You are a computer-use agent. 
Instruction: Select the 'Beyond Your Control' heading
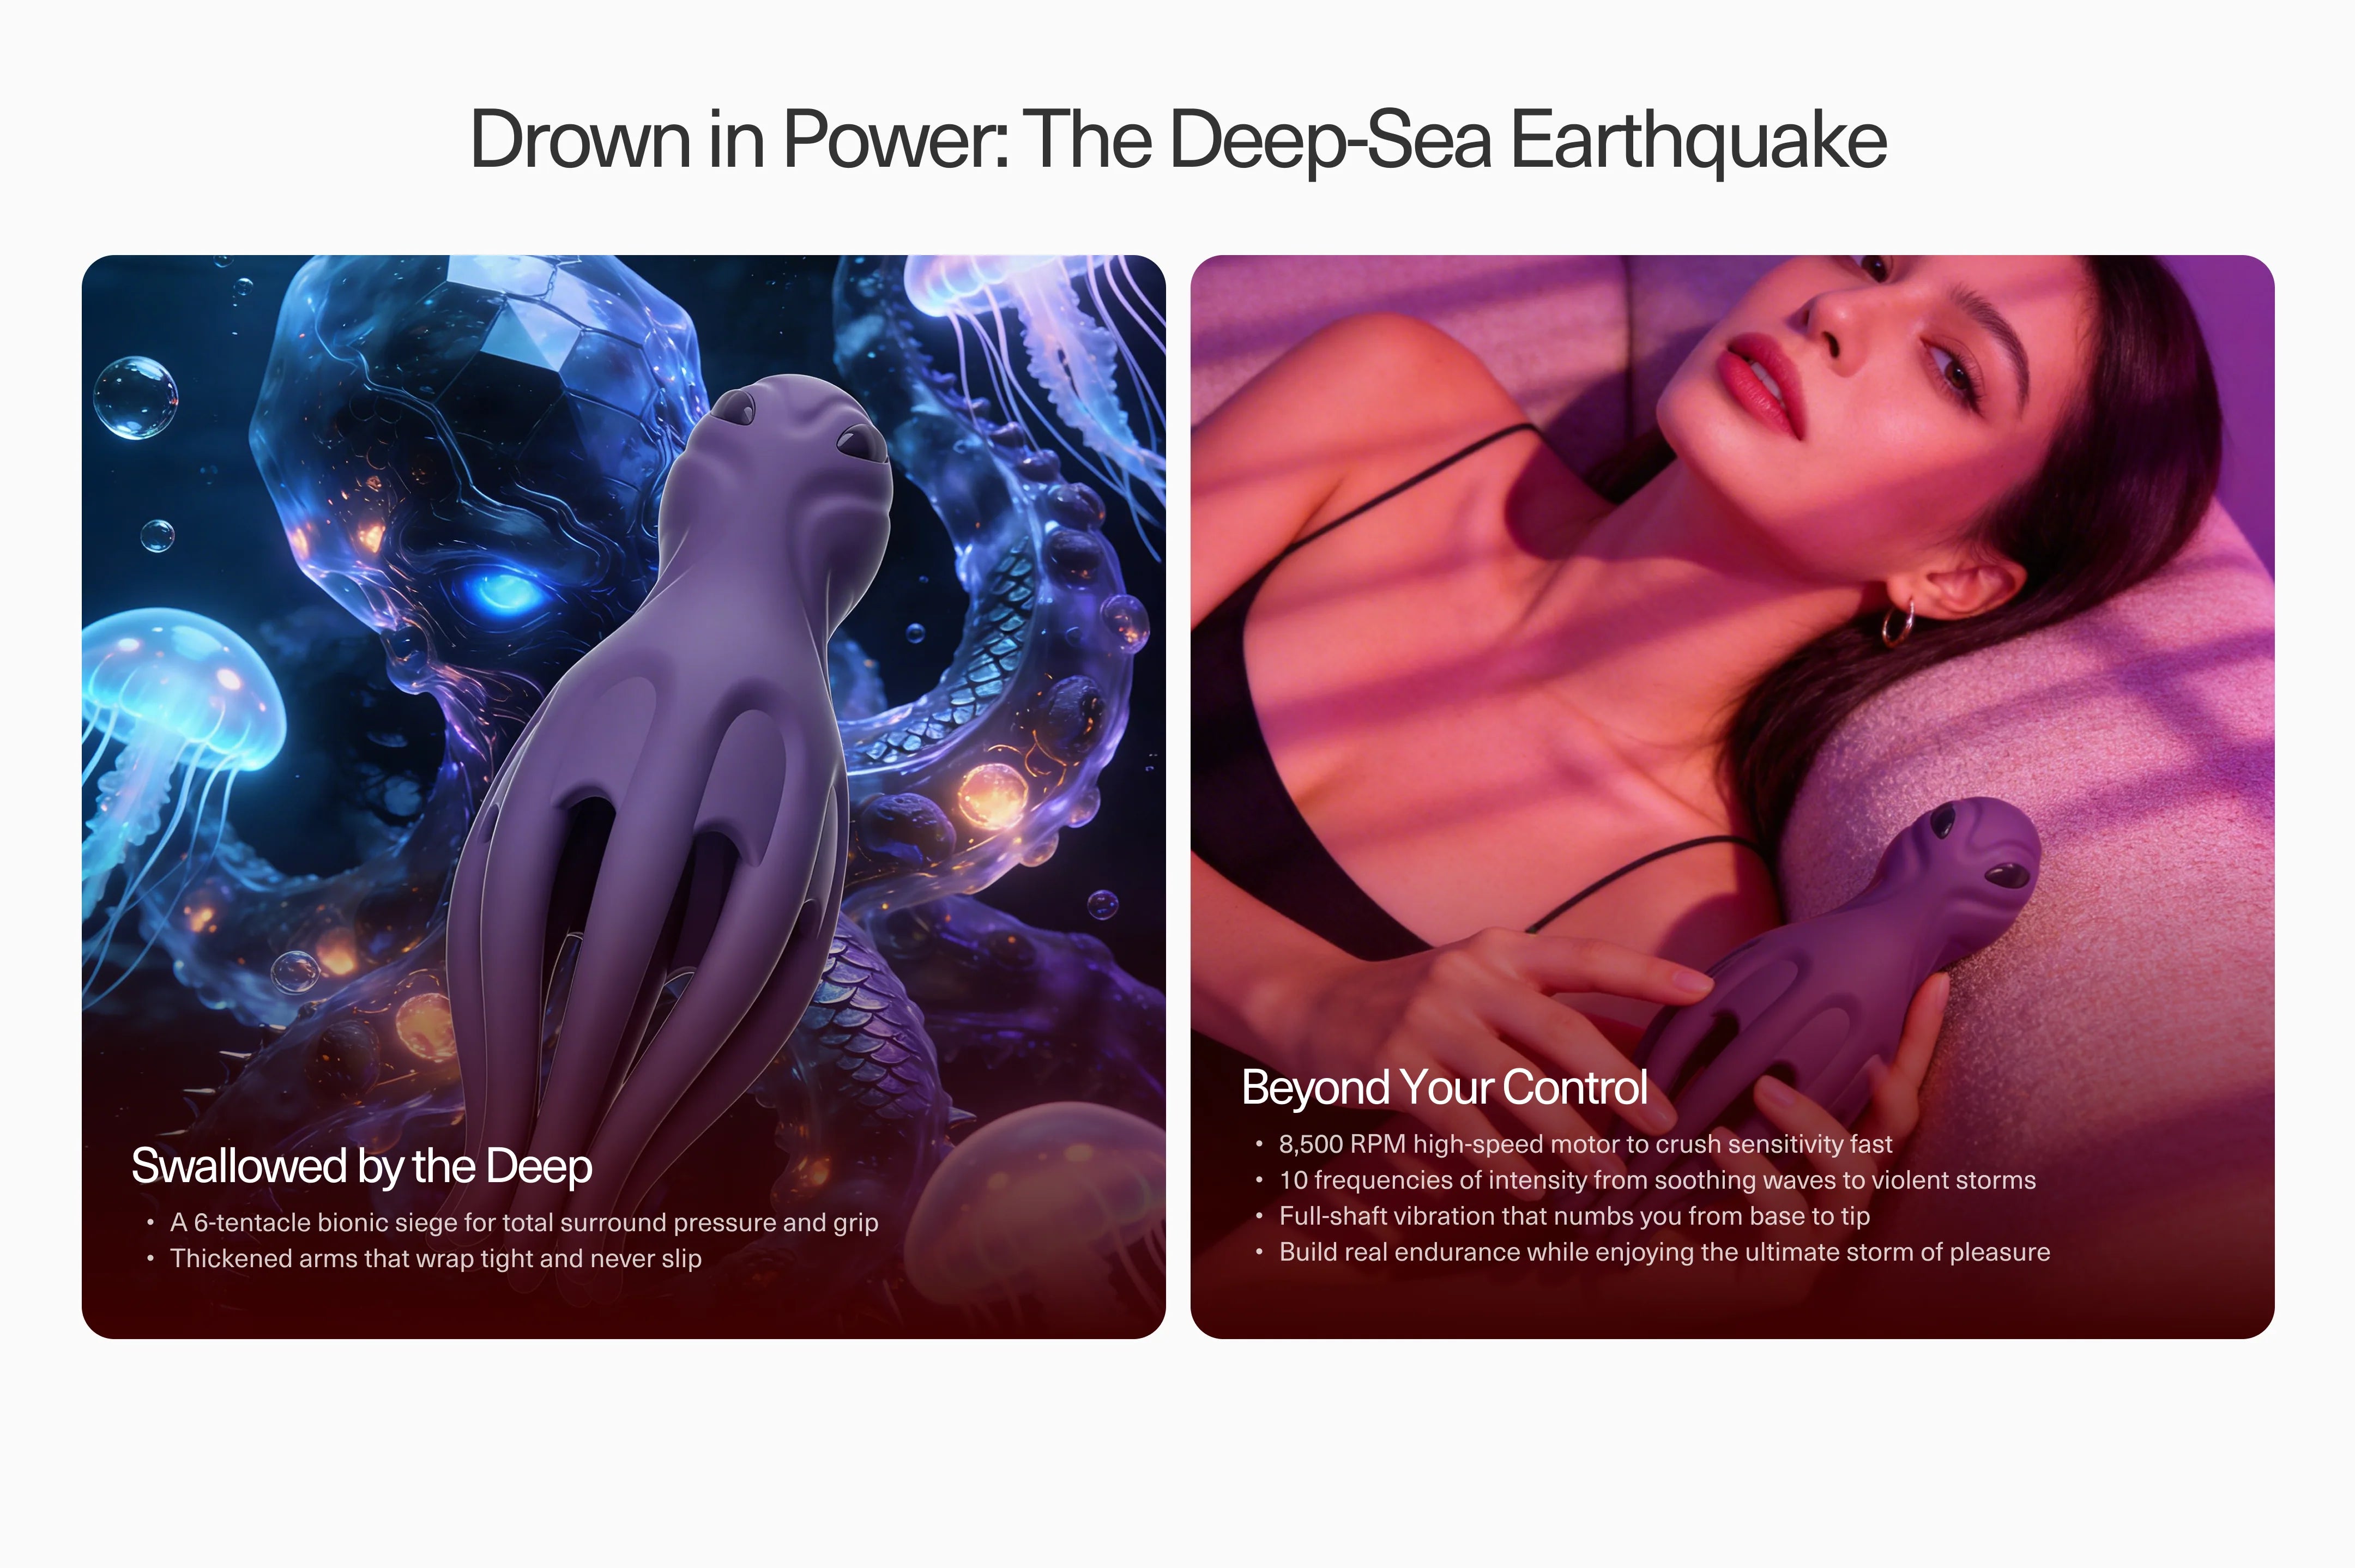point(1444,1087)
